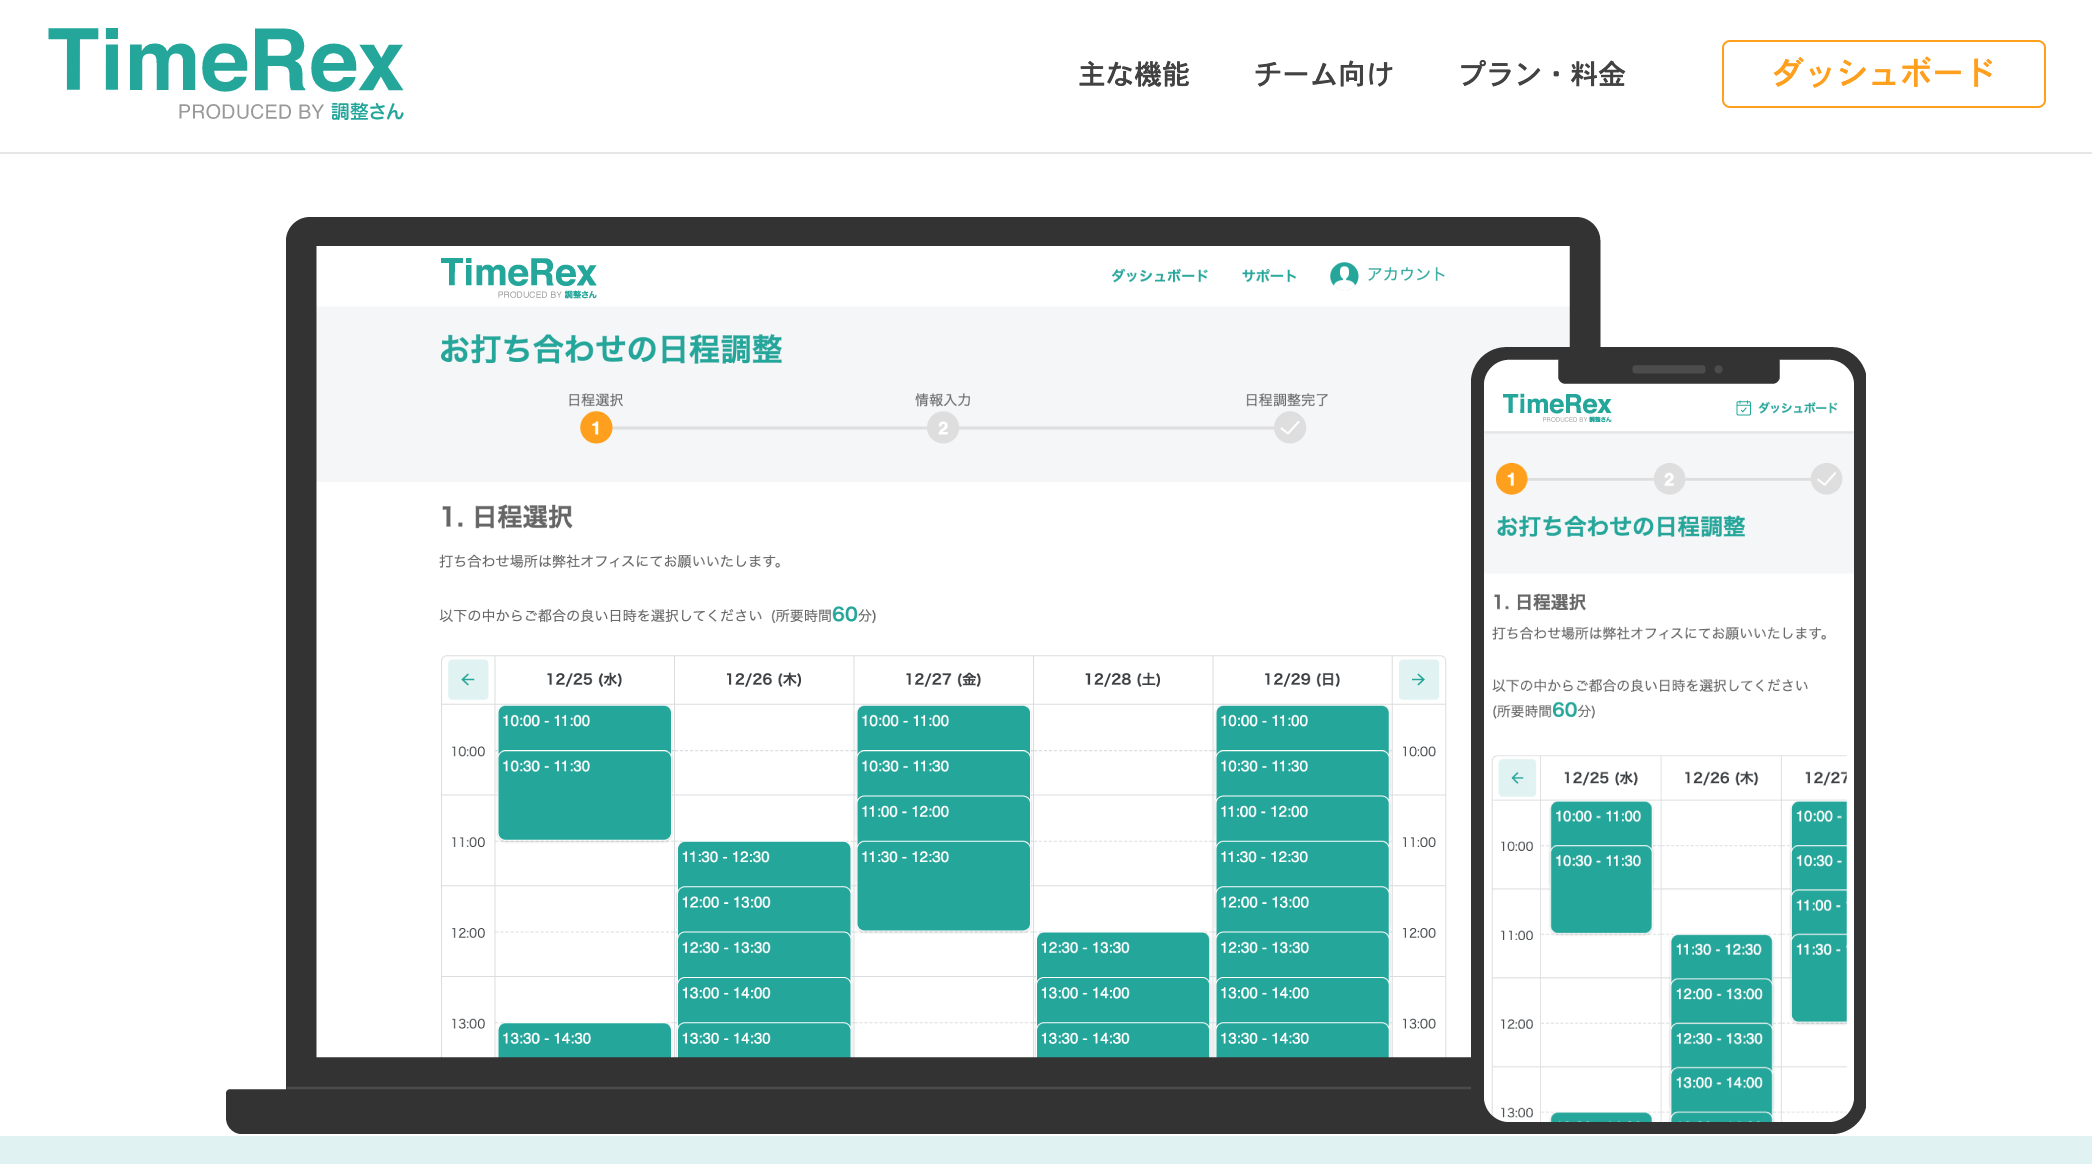Click the next week arrow in the laptop calendar
This screenshot has width=2092, height=1164.
pos(1418,679)
